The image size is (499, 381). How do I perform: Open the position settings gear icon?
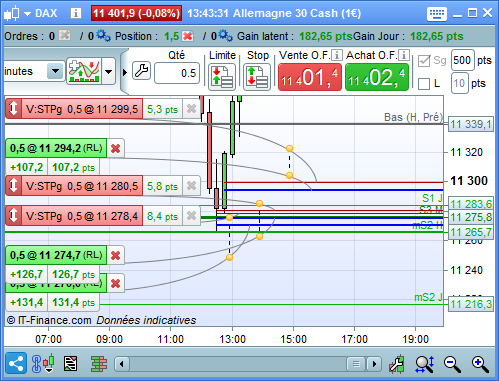226,36
